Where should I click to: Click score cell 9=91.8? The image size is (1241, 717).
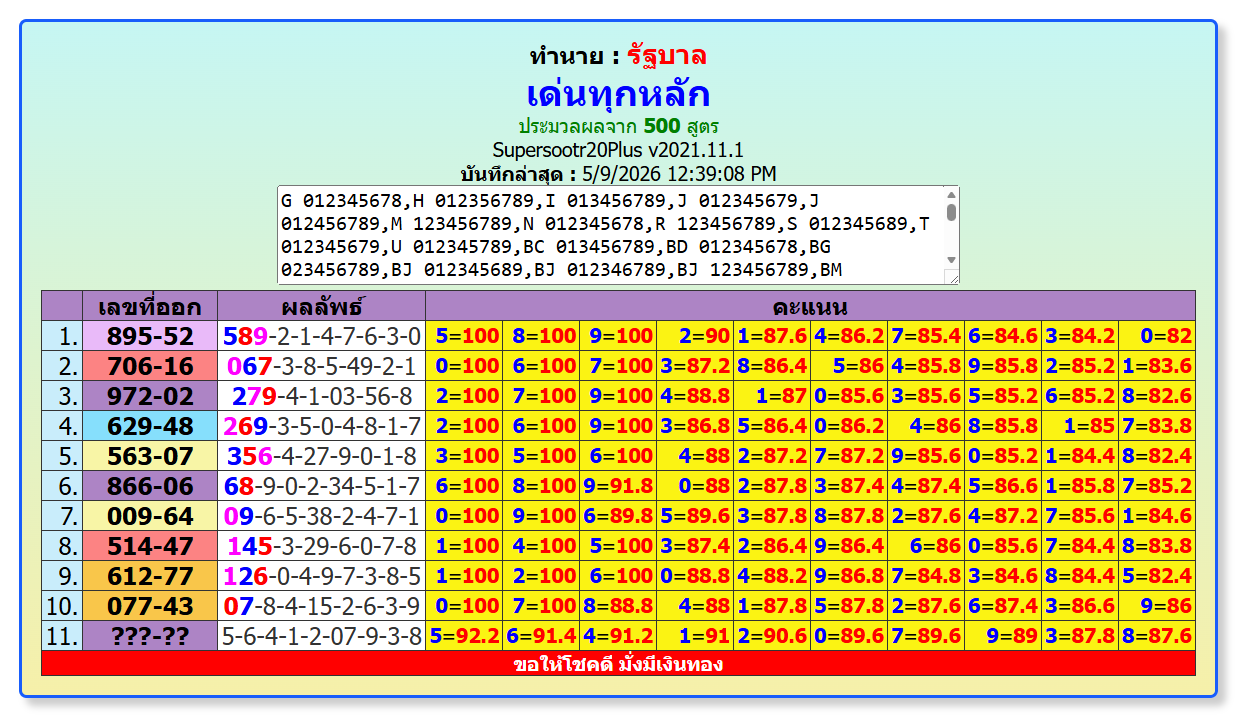(x=618, y=486)
